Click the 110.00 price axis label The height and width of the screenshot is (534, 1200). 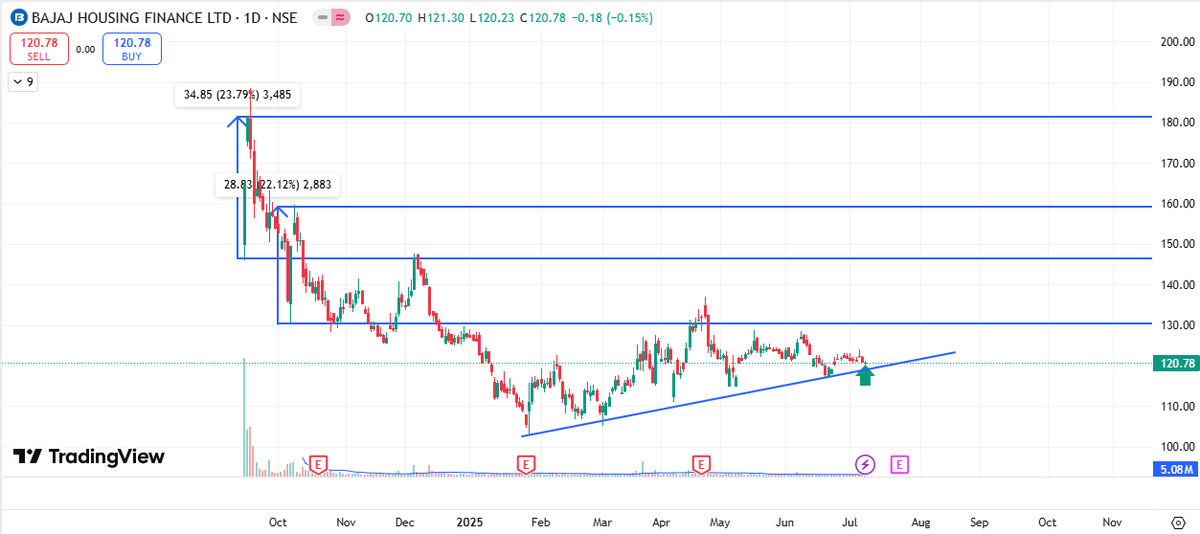[1177, 406]
